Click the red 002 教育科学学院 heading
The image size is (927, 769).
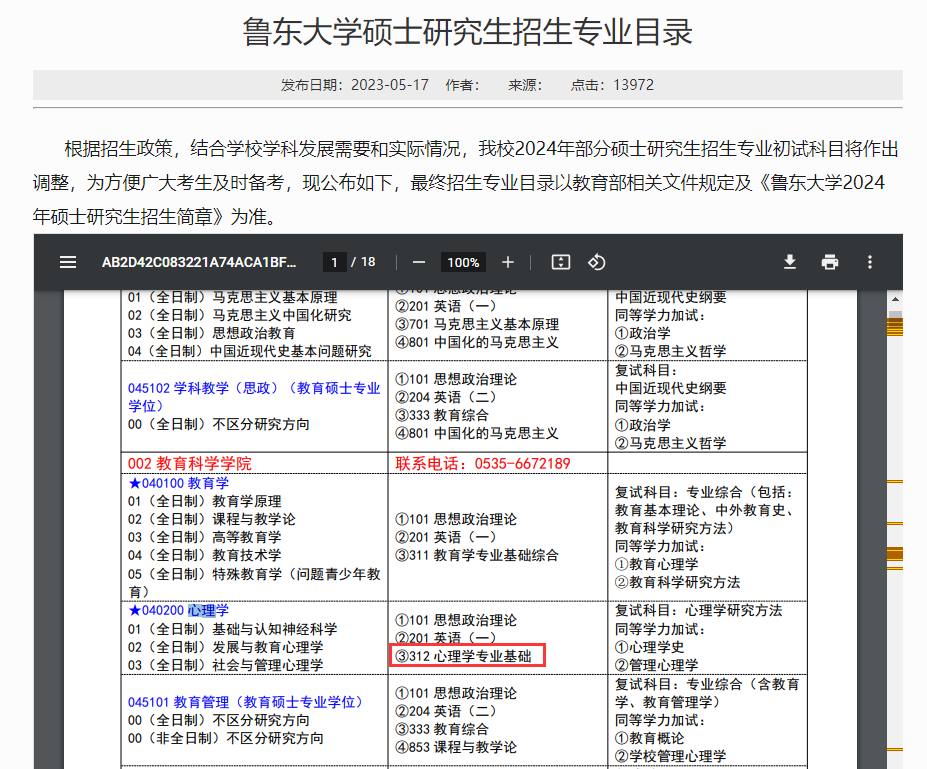click(190, 463)
